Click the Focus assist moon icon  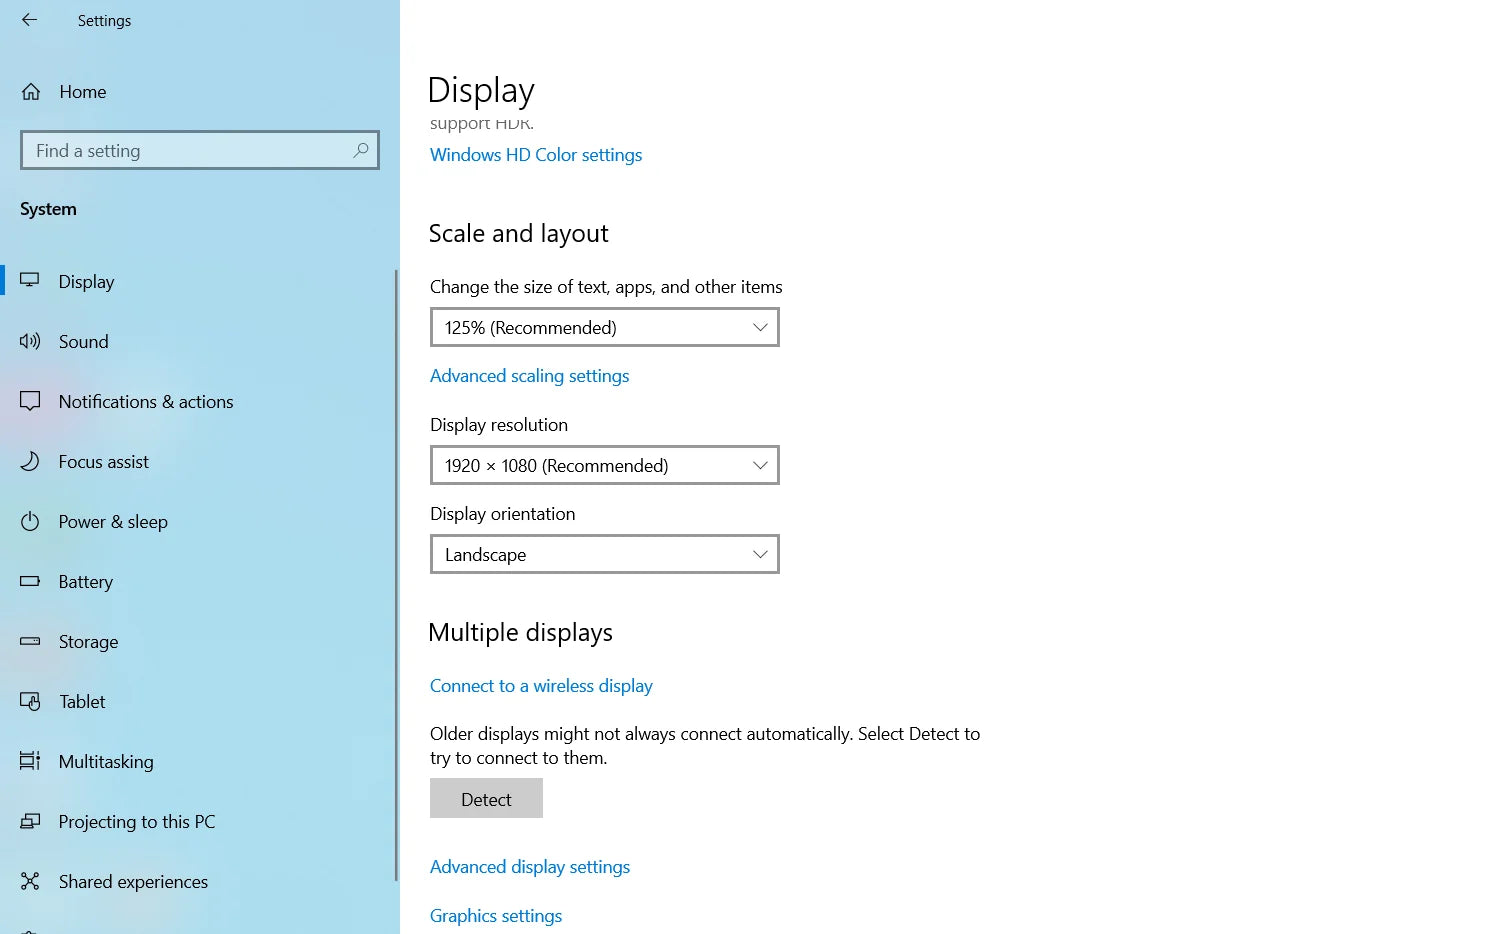click(30, 461)
